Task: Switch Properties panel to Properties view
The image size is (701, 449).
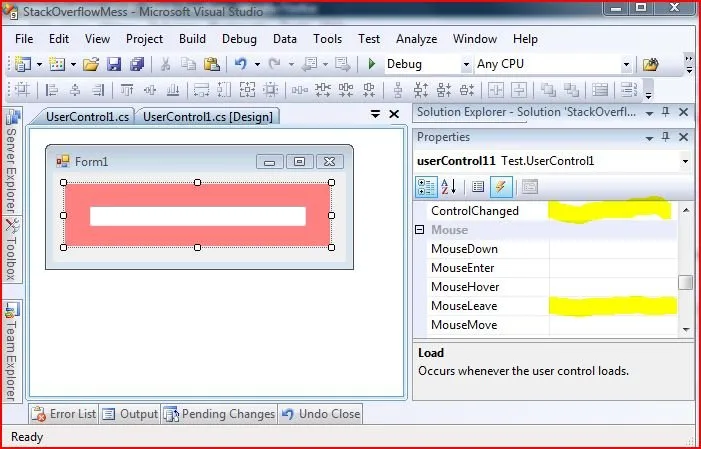Action: point(478,187)
